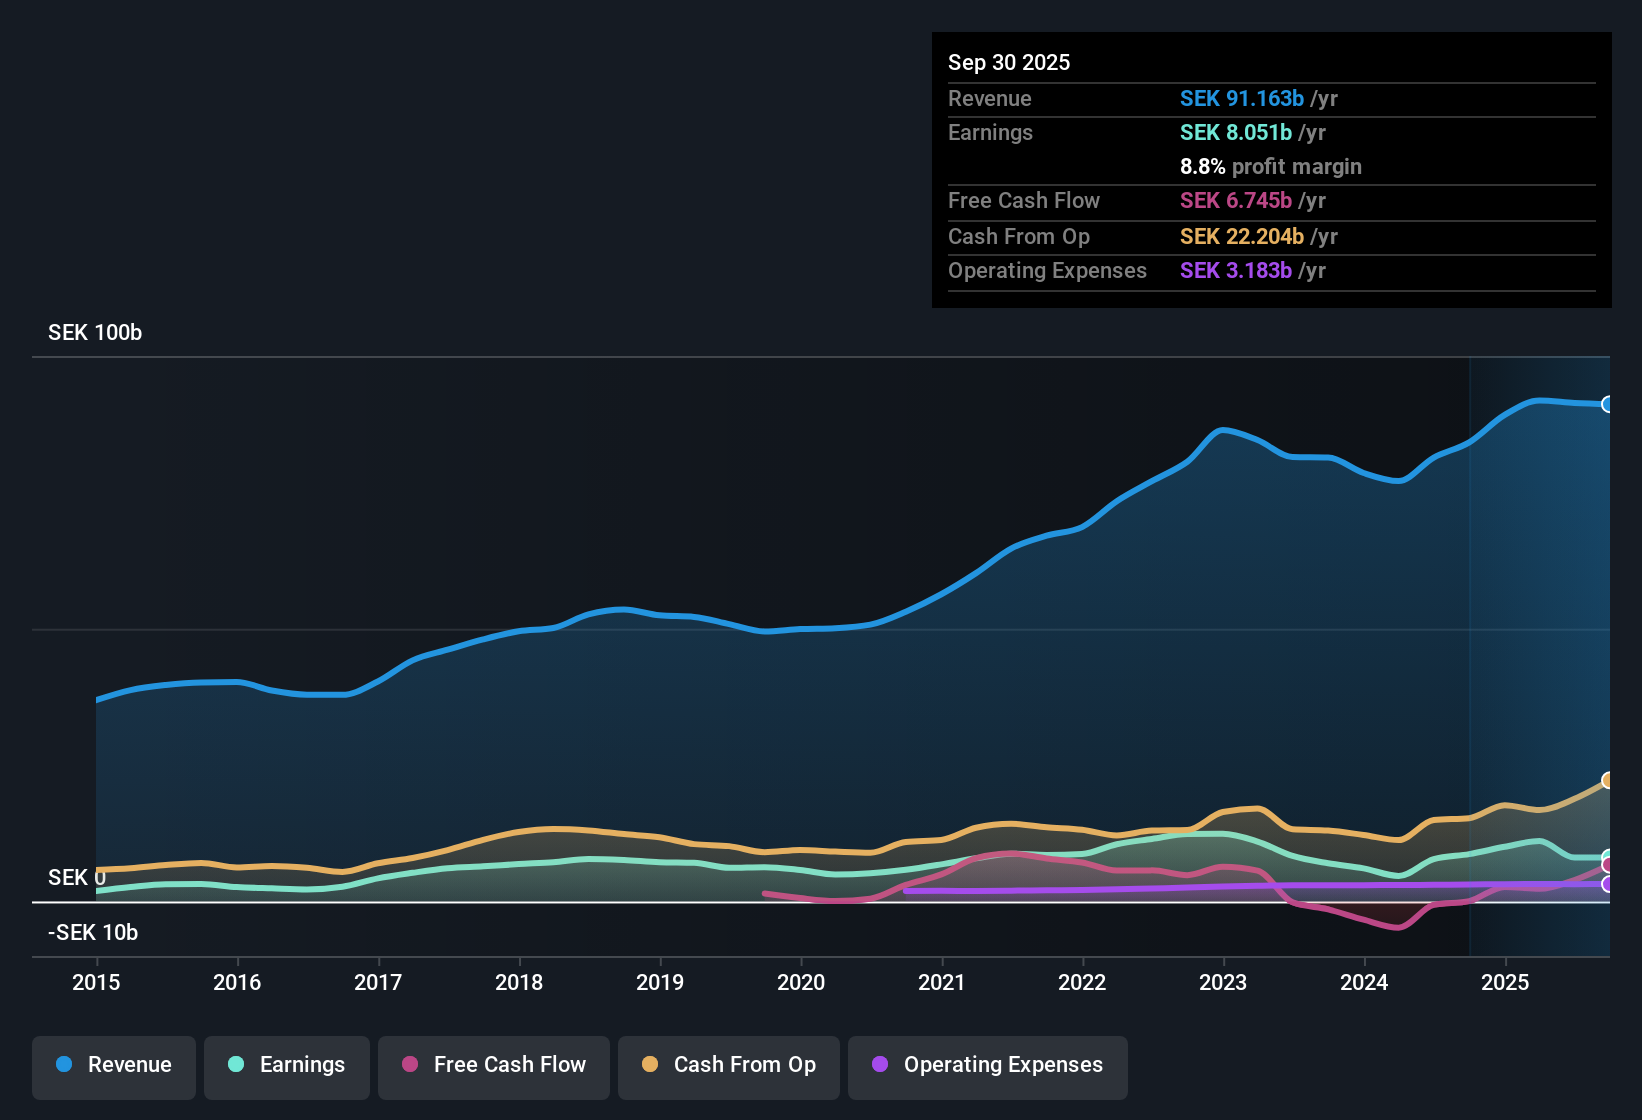This screenshot has height=1120, width=1642.
Task: Click the SEK 91.163b Revenue value
Action: 1242,98
